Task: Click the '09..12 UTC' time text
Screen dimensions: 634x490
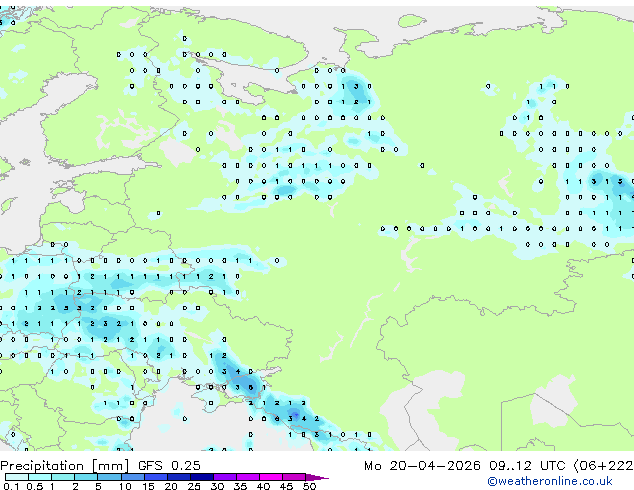Action: pos(527,466)
